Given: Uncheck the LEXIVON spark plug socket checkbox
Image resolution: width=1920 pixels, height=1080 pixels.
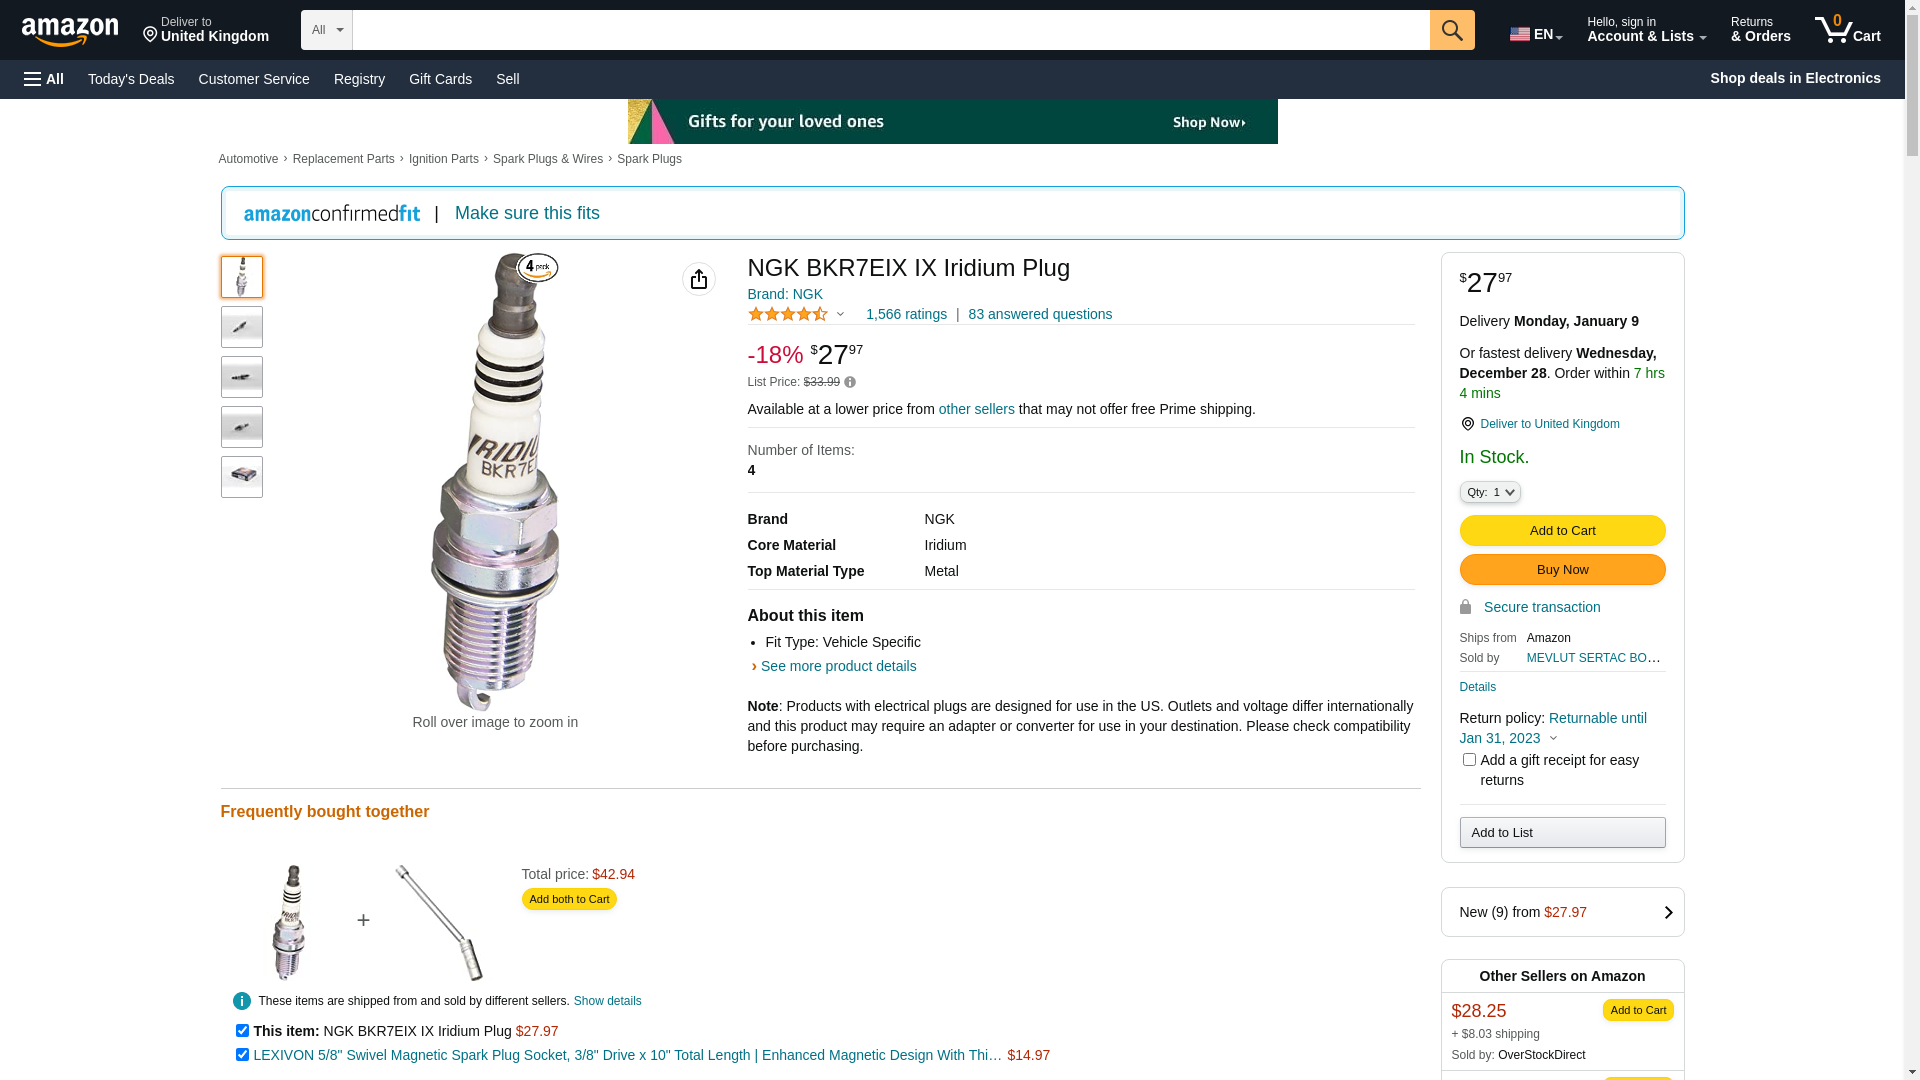Looking at the screenshot, I should click(x=242, y=1054).
